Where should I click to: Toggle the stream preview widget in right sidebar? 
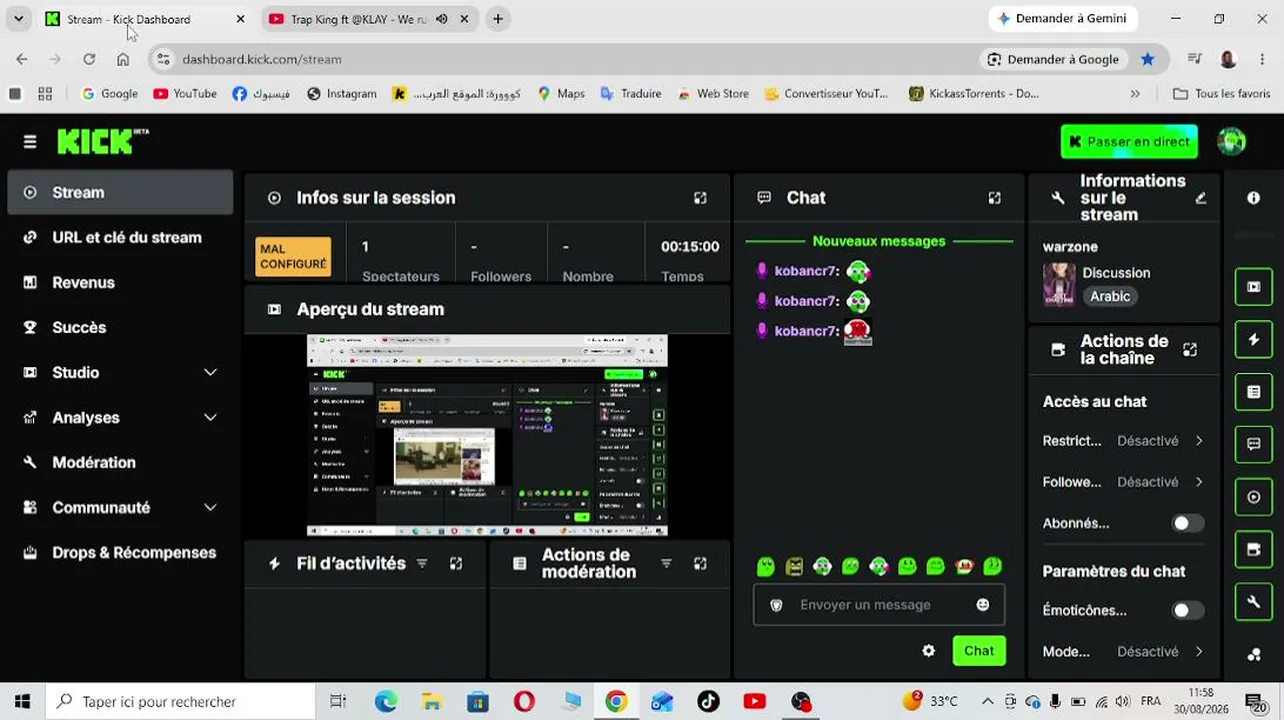1254,287
